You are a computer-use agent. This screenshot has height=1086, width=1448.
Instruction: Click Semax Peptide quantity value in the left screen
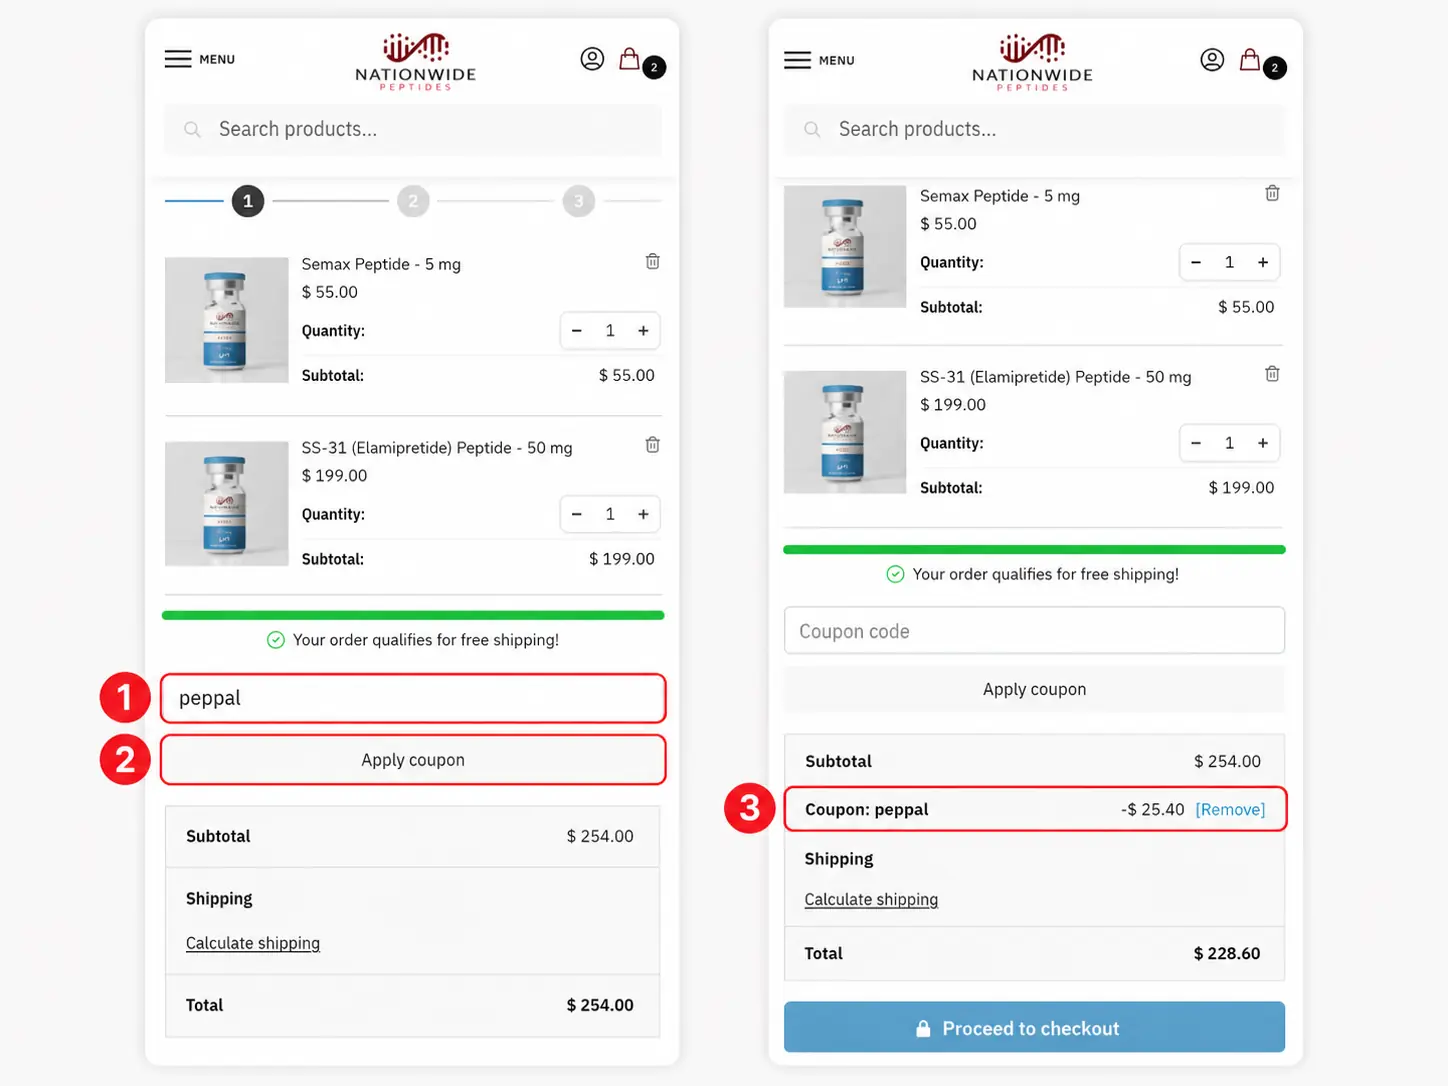pyautogui.click(x=610, y=331)
